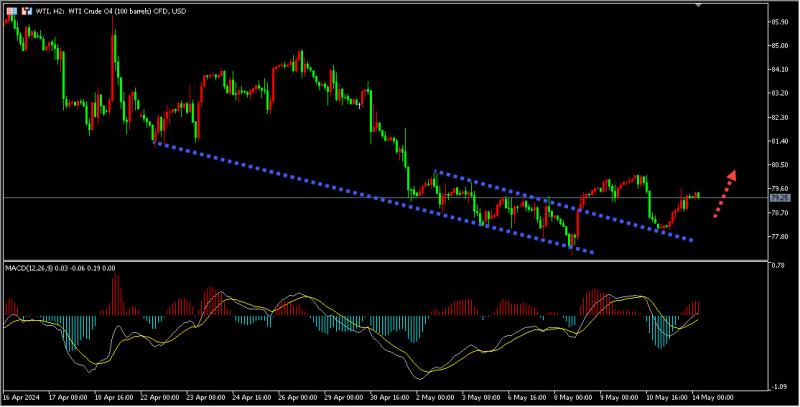This screenshot has height=407, width=800.
Task: Click the '3 May 08:00' time label
Action: click(x=481, y=397)
